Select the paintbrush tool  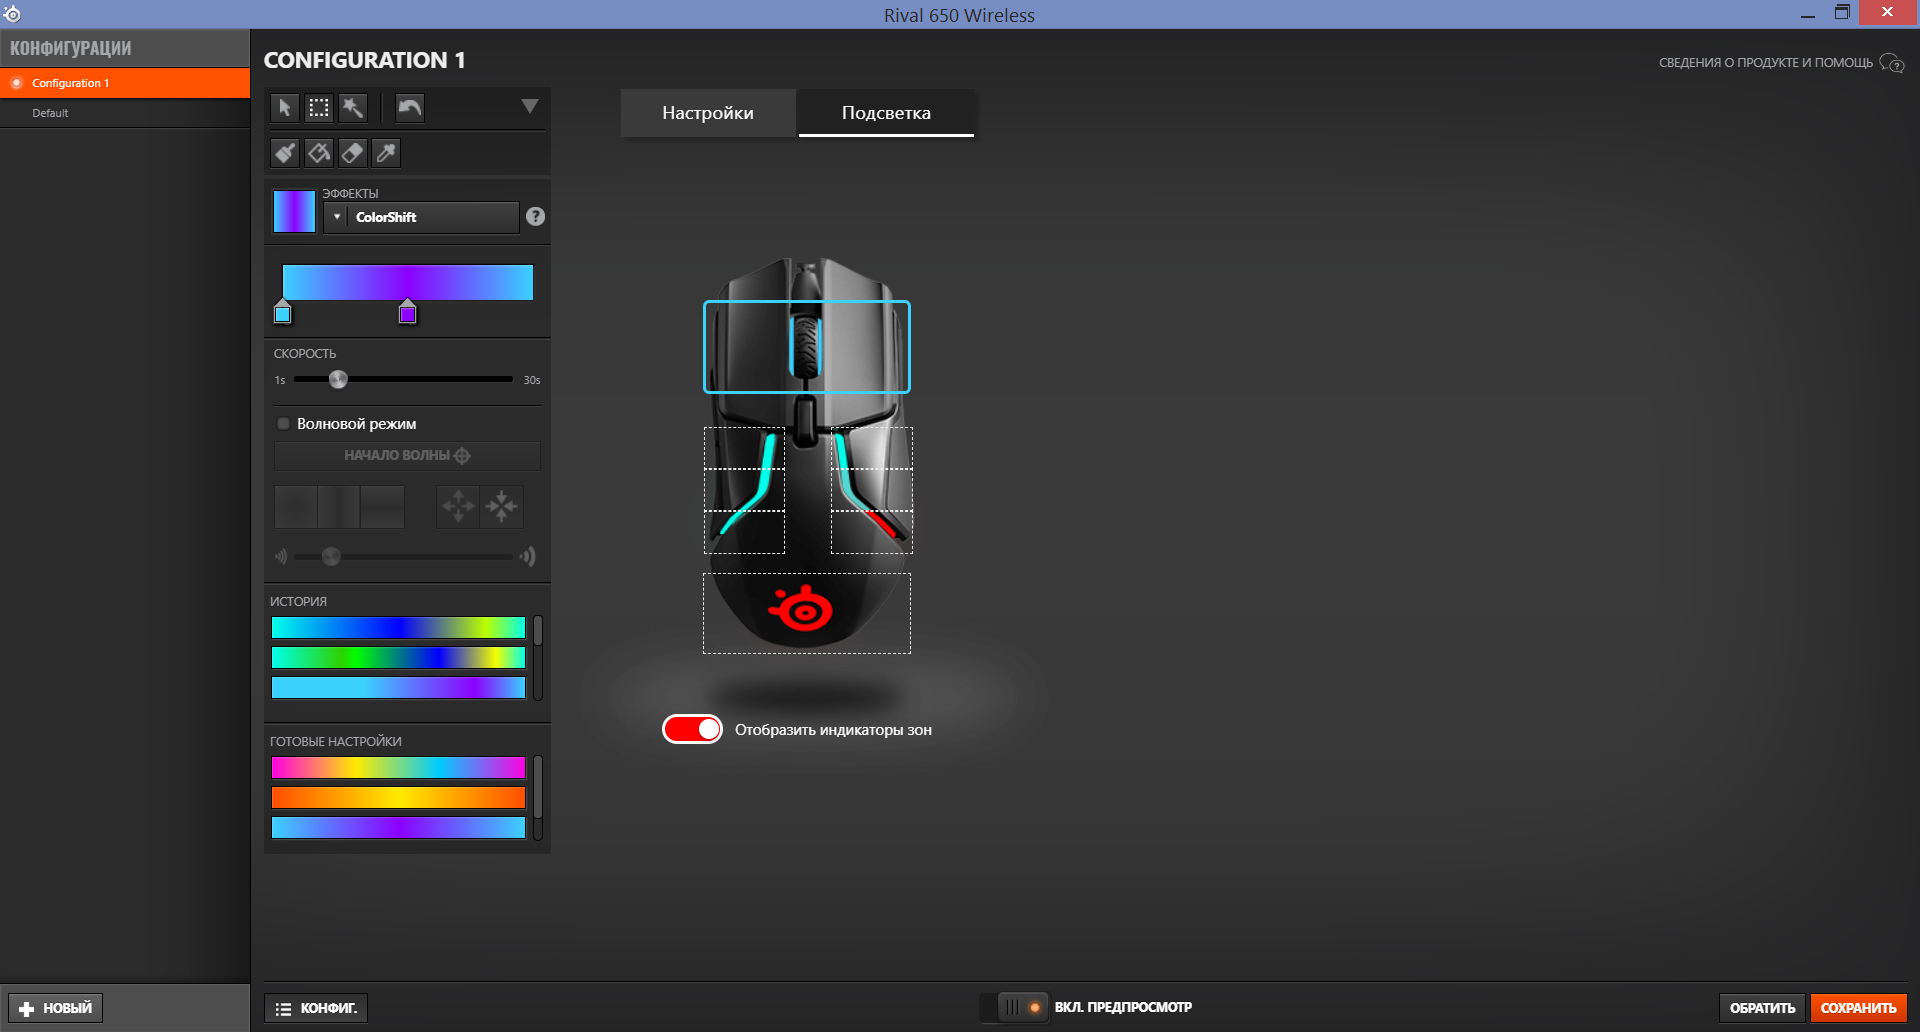tap(285, 153)
